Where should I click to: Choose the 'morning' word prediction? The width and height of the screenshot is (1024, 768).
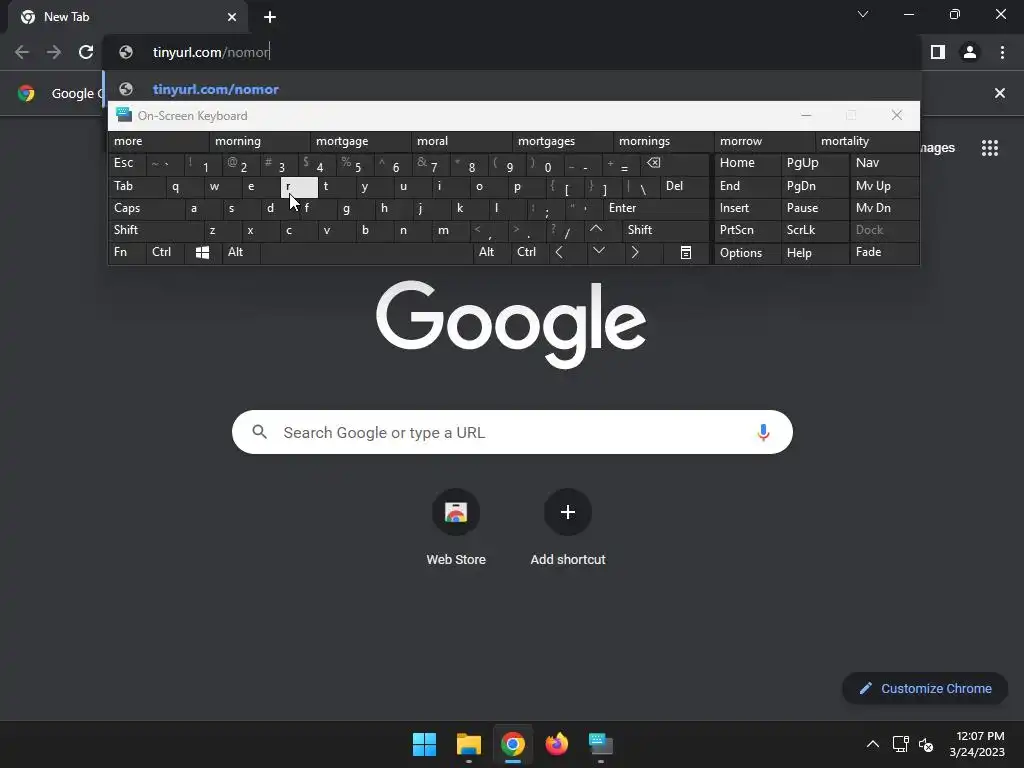[259, 141]
